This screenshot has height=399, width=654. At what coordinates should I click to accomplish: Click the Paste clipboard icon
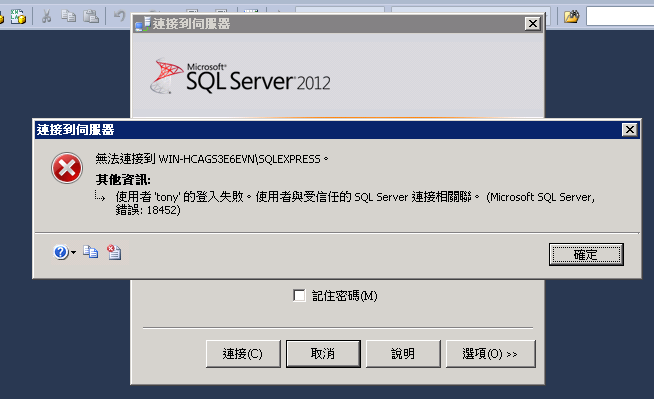[x=91, y=16]
